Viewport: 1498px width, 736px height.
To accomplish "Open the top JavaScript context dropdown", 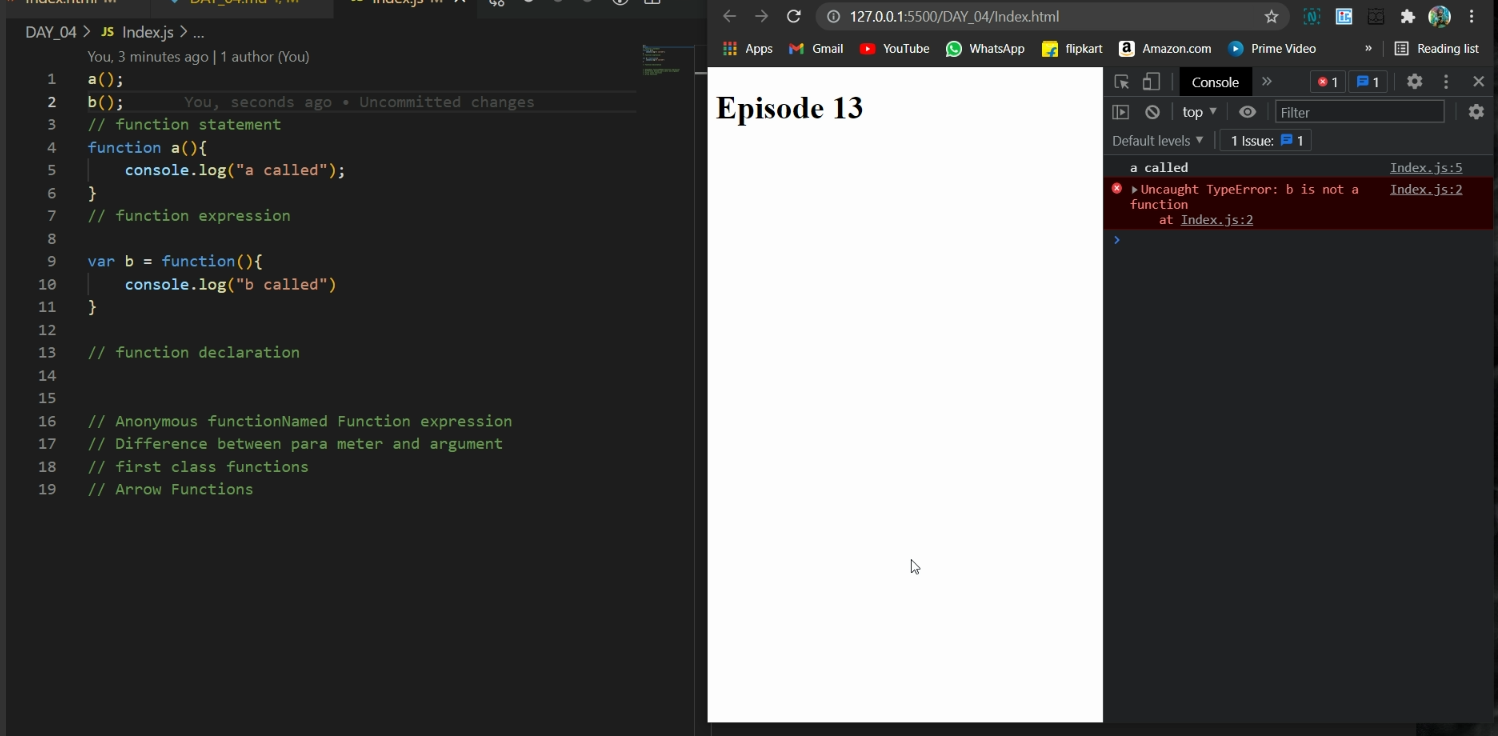I will (1199, 112).
